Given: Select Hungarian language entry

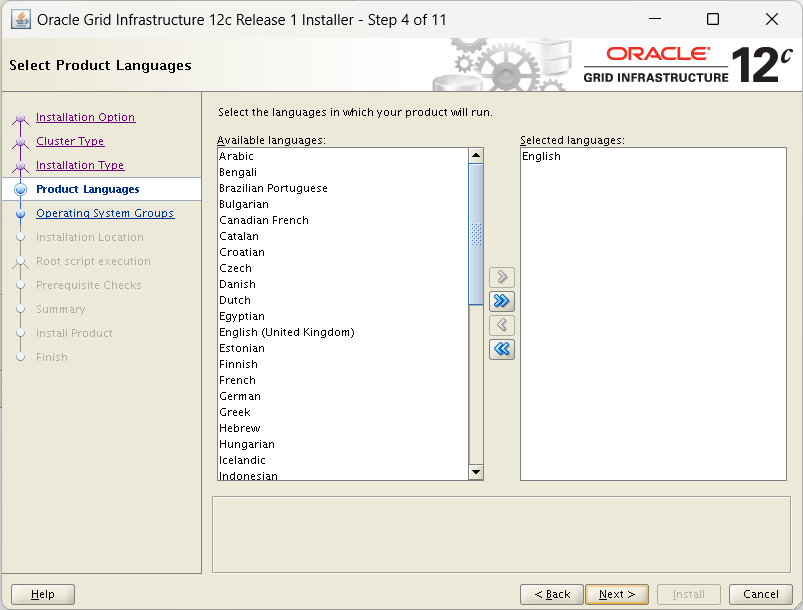Looking at the screenshot, I should point(342,444).
